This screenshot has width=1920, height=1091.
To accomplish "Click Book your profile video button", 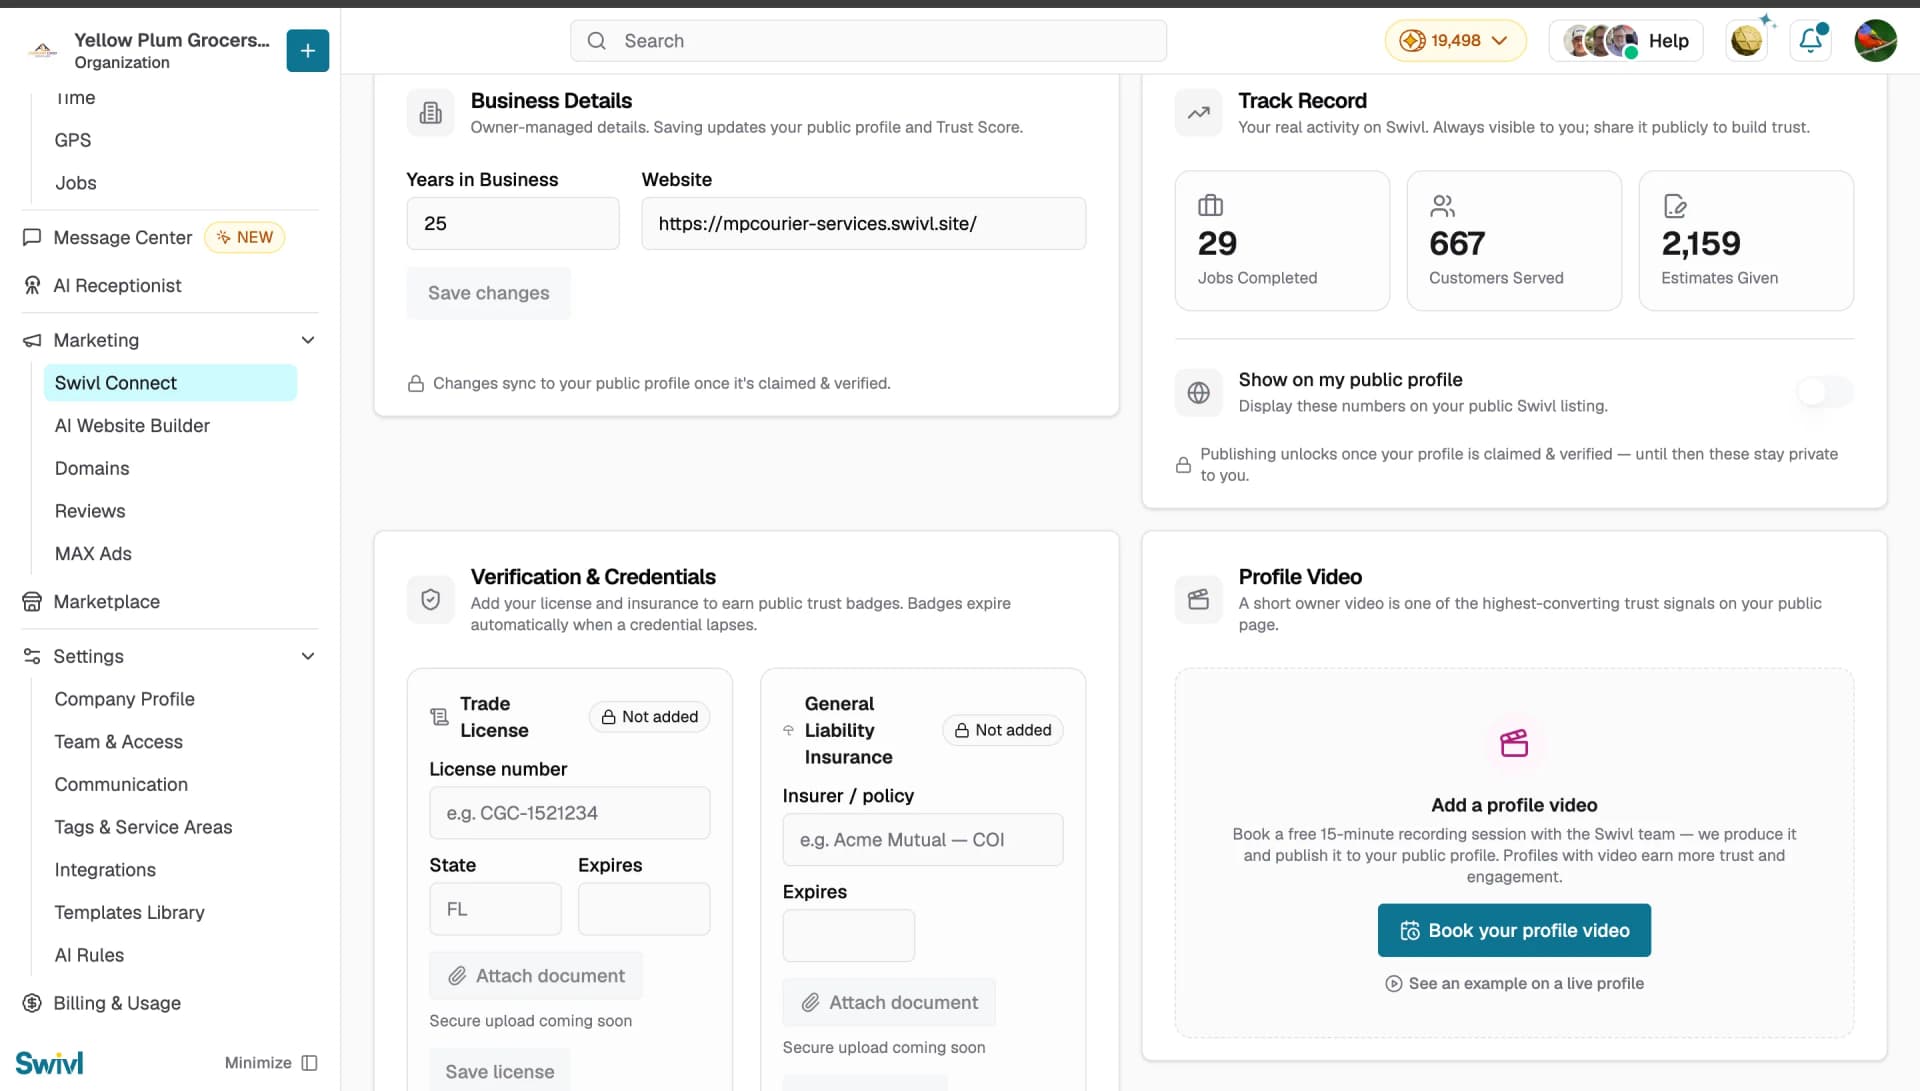I will [1514, 930].
